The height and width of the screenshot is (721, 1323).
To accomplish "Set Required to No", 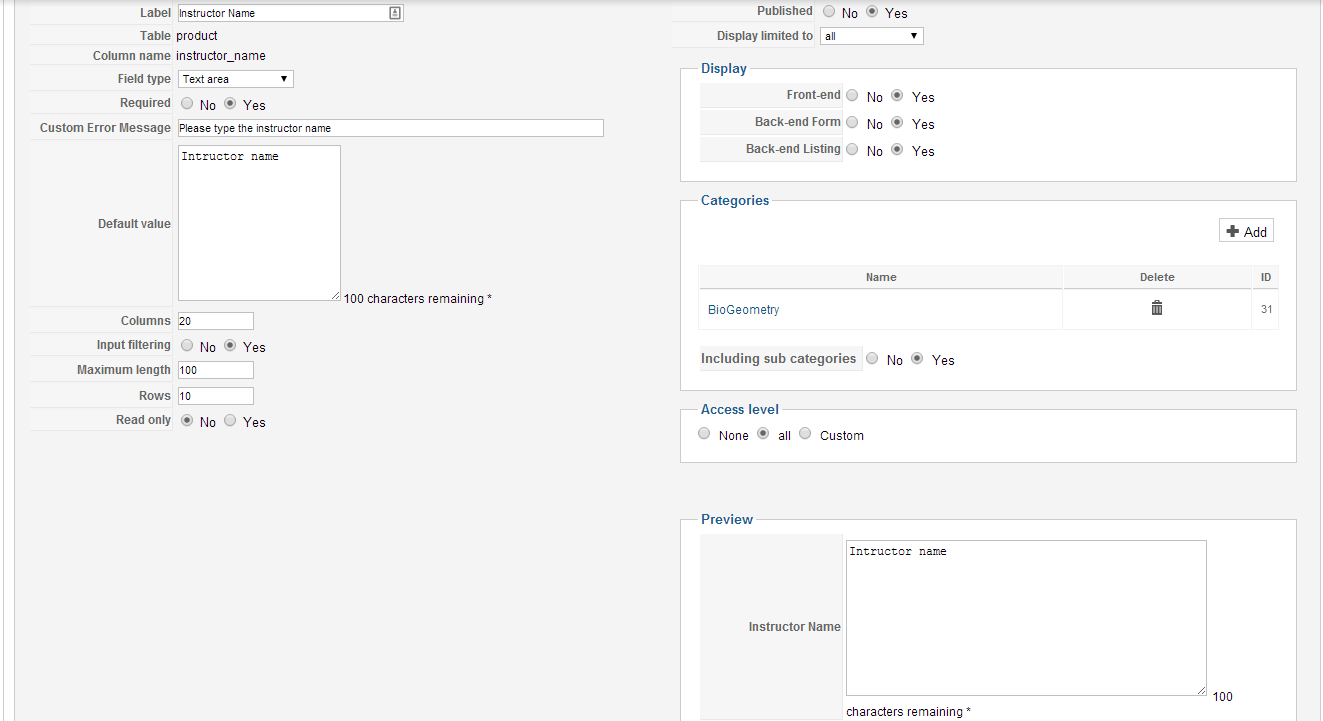I will coord(187,104).
